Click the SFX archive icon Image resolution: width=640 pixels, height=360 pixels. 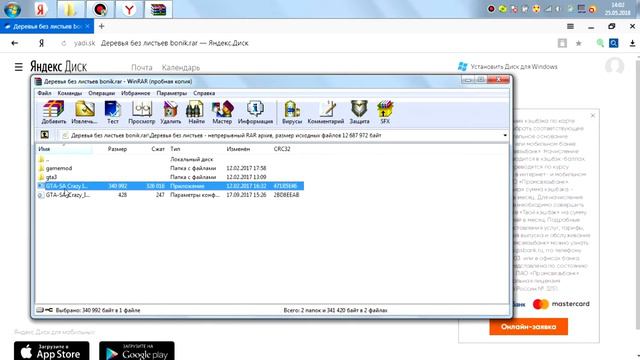point(385,112)
